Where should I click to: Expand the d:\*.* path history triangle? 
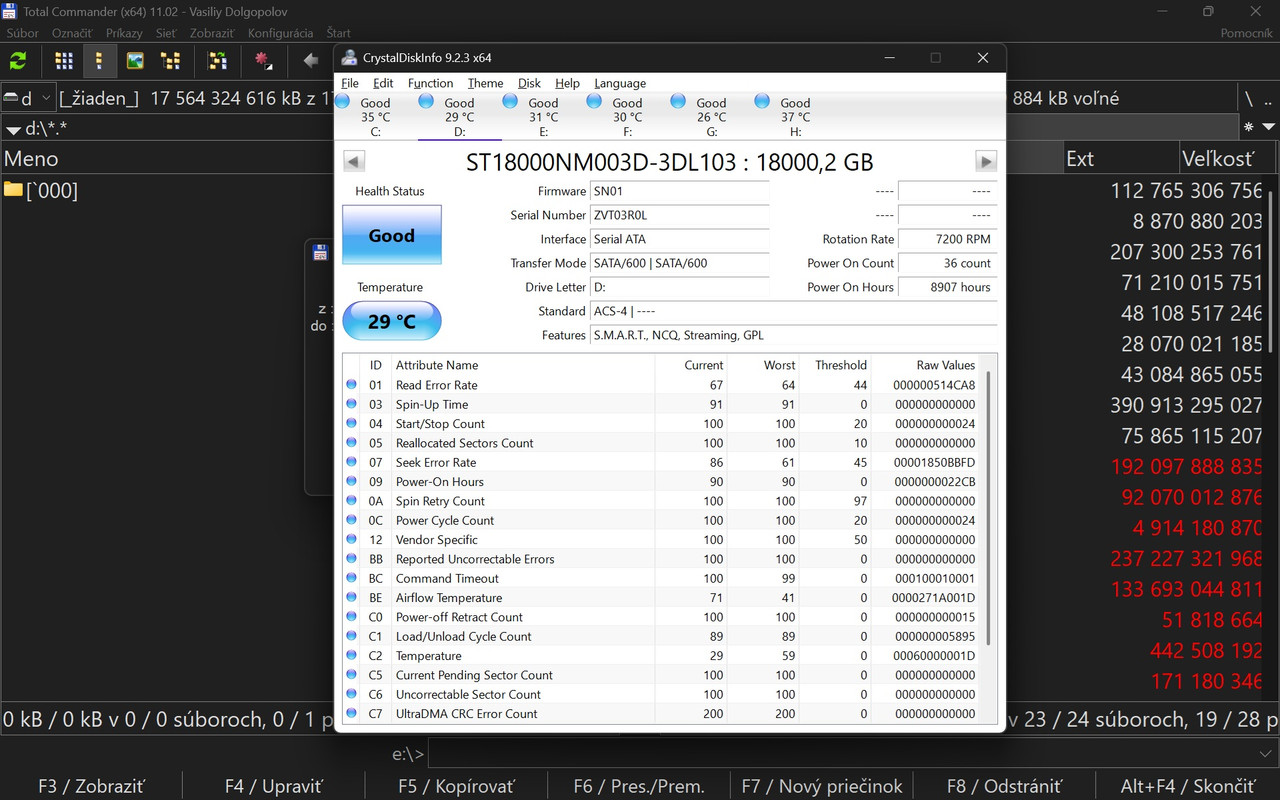(13, 129)
